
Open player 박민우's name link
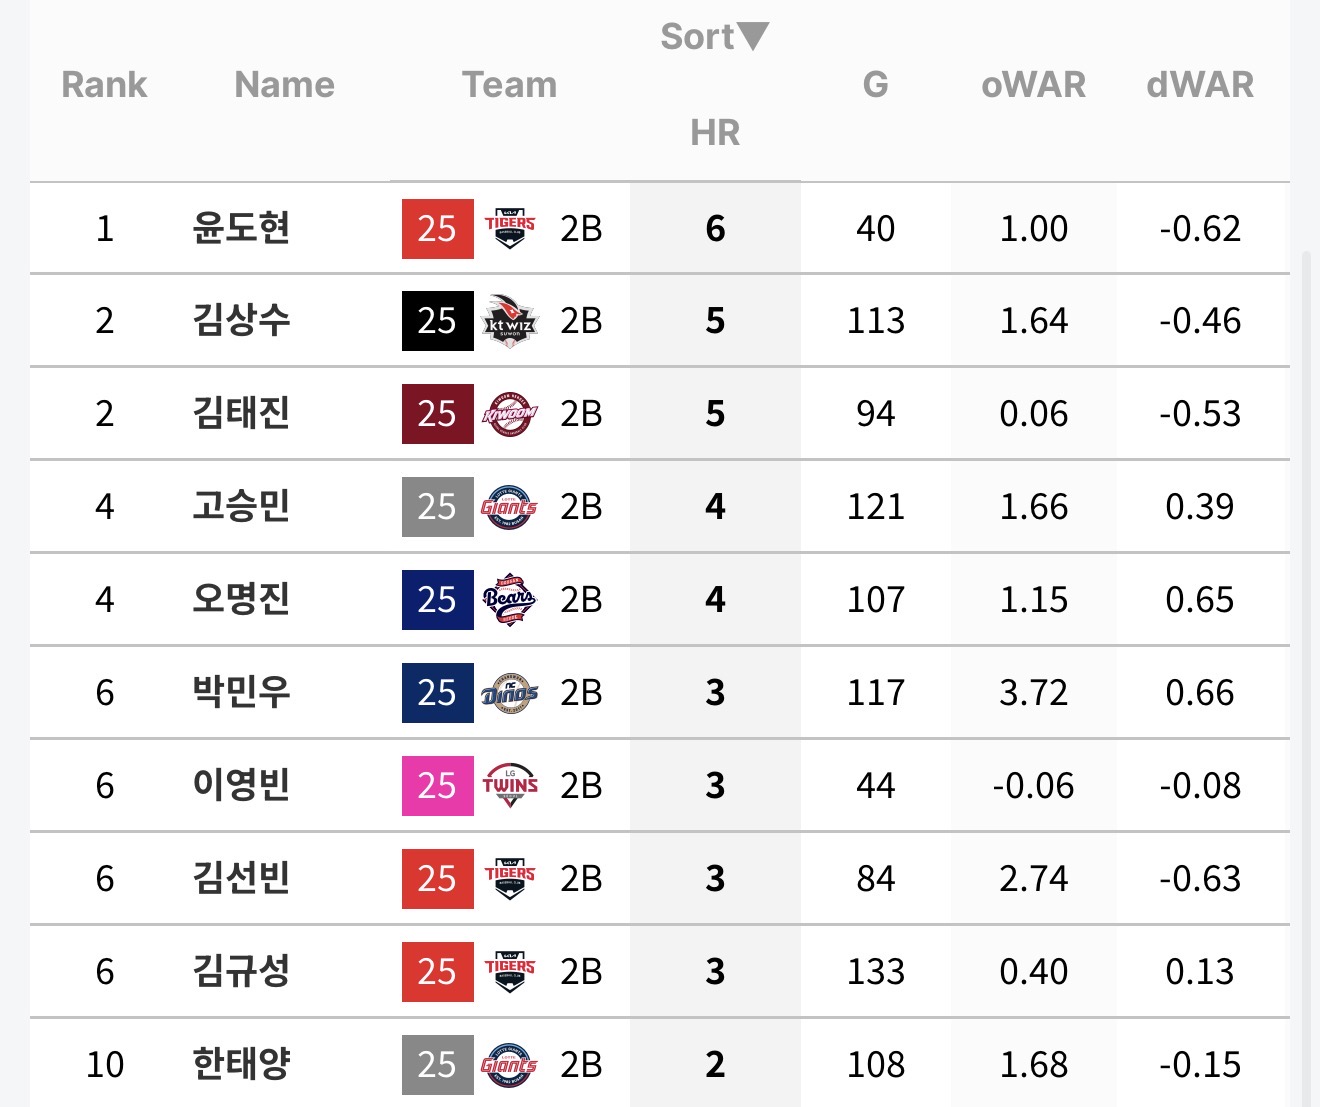(x=241, y=692)
